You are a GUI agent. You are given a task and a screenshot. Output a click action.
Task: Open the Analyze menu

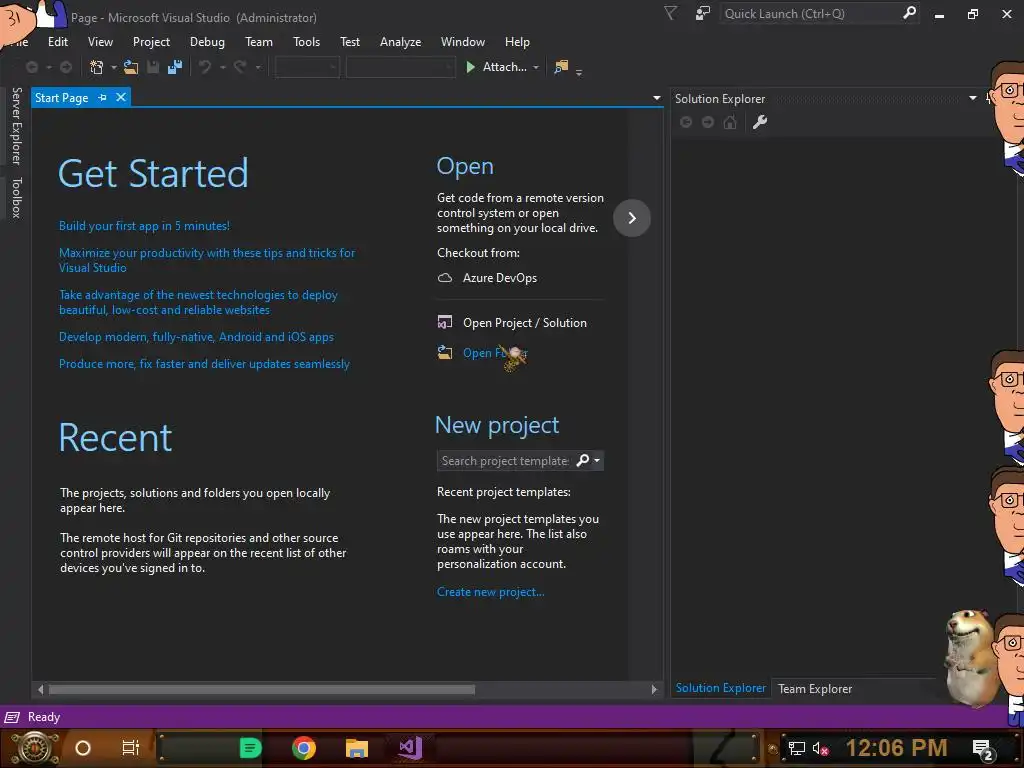point(400,42)
